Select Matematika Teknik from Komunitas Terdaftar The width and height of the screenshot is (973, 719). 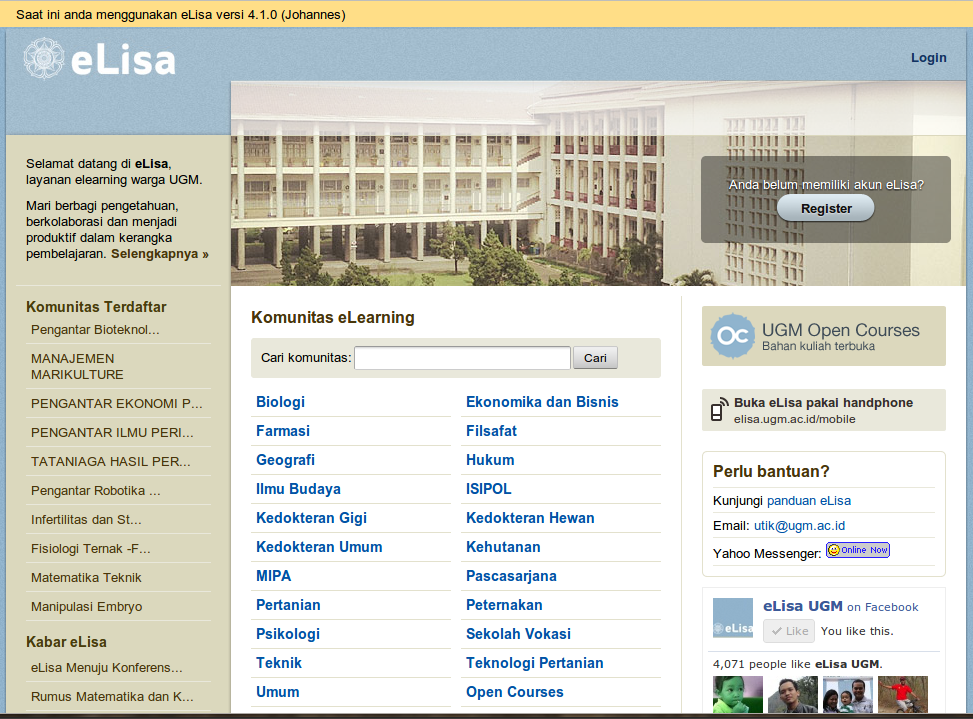coord(86,577)
